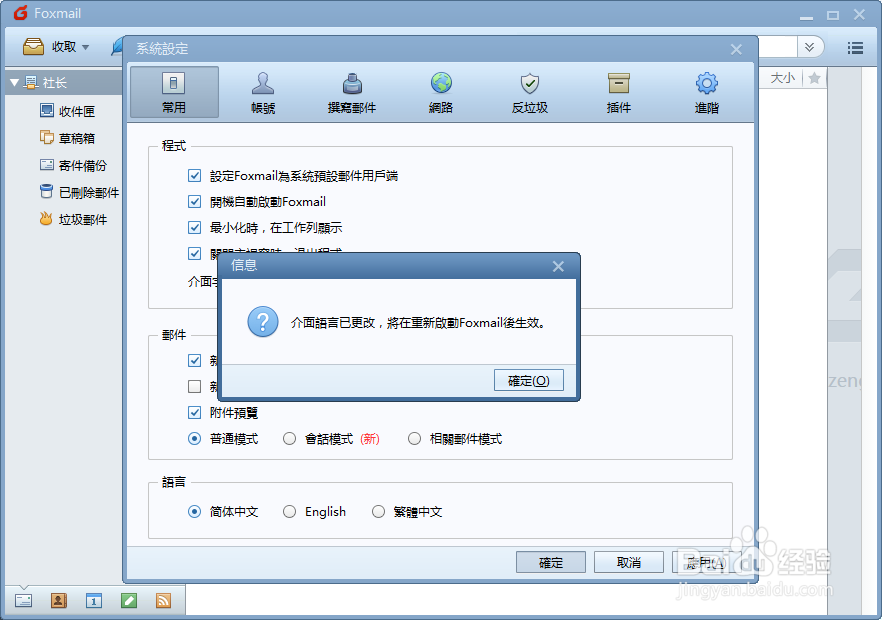Switch to the 進階 settings tab
Viewport: 882px width, 620px height.
[706, 92]
